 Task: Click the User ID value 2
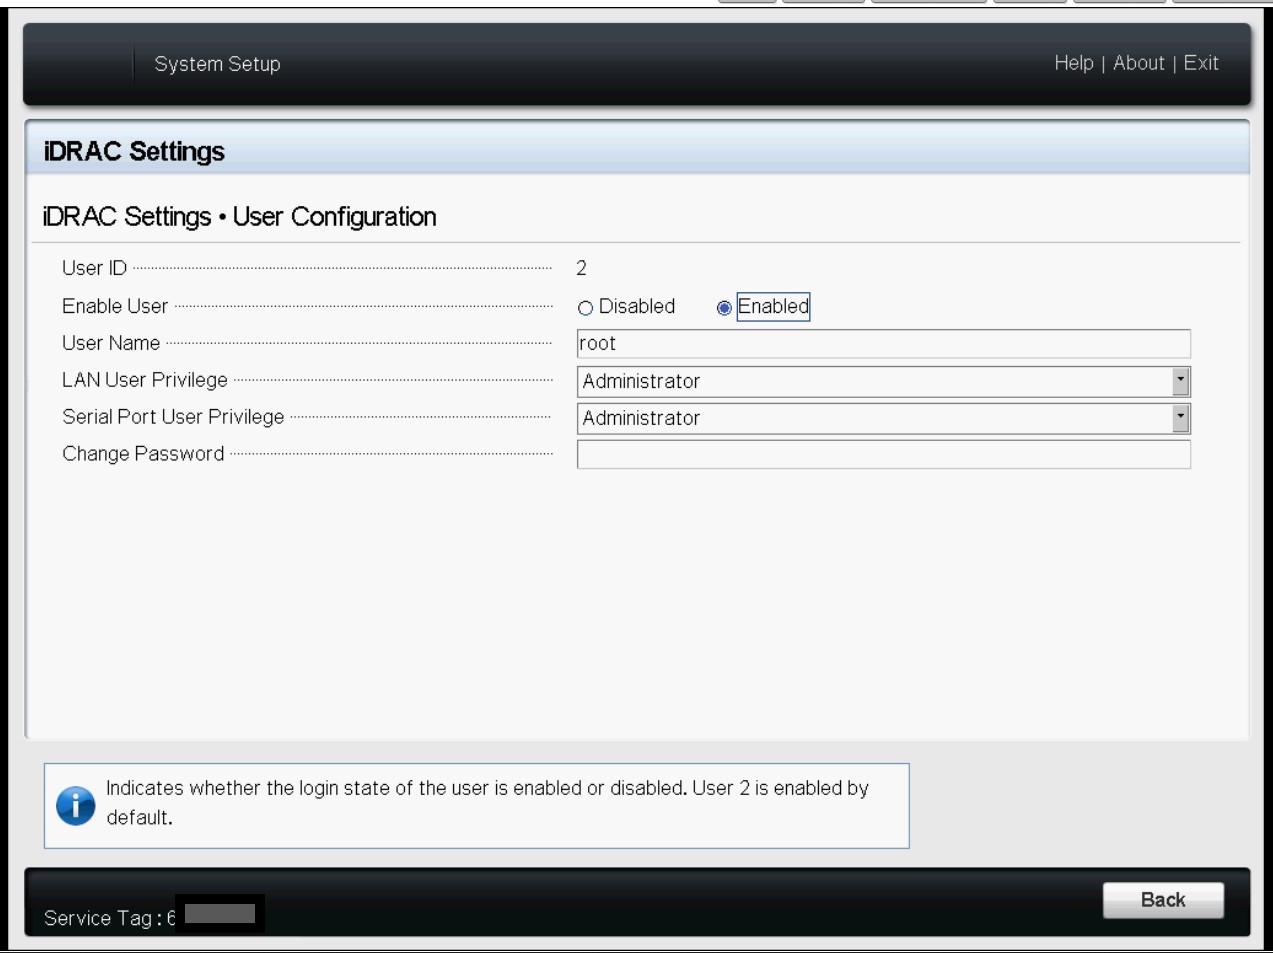coord(581,268)
